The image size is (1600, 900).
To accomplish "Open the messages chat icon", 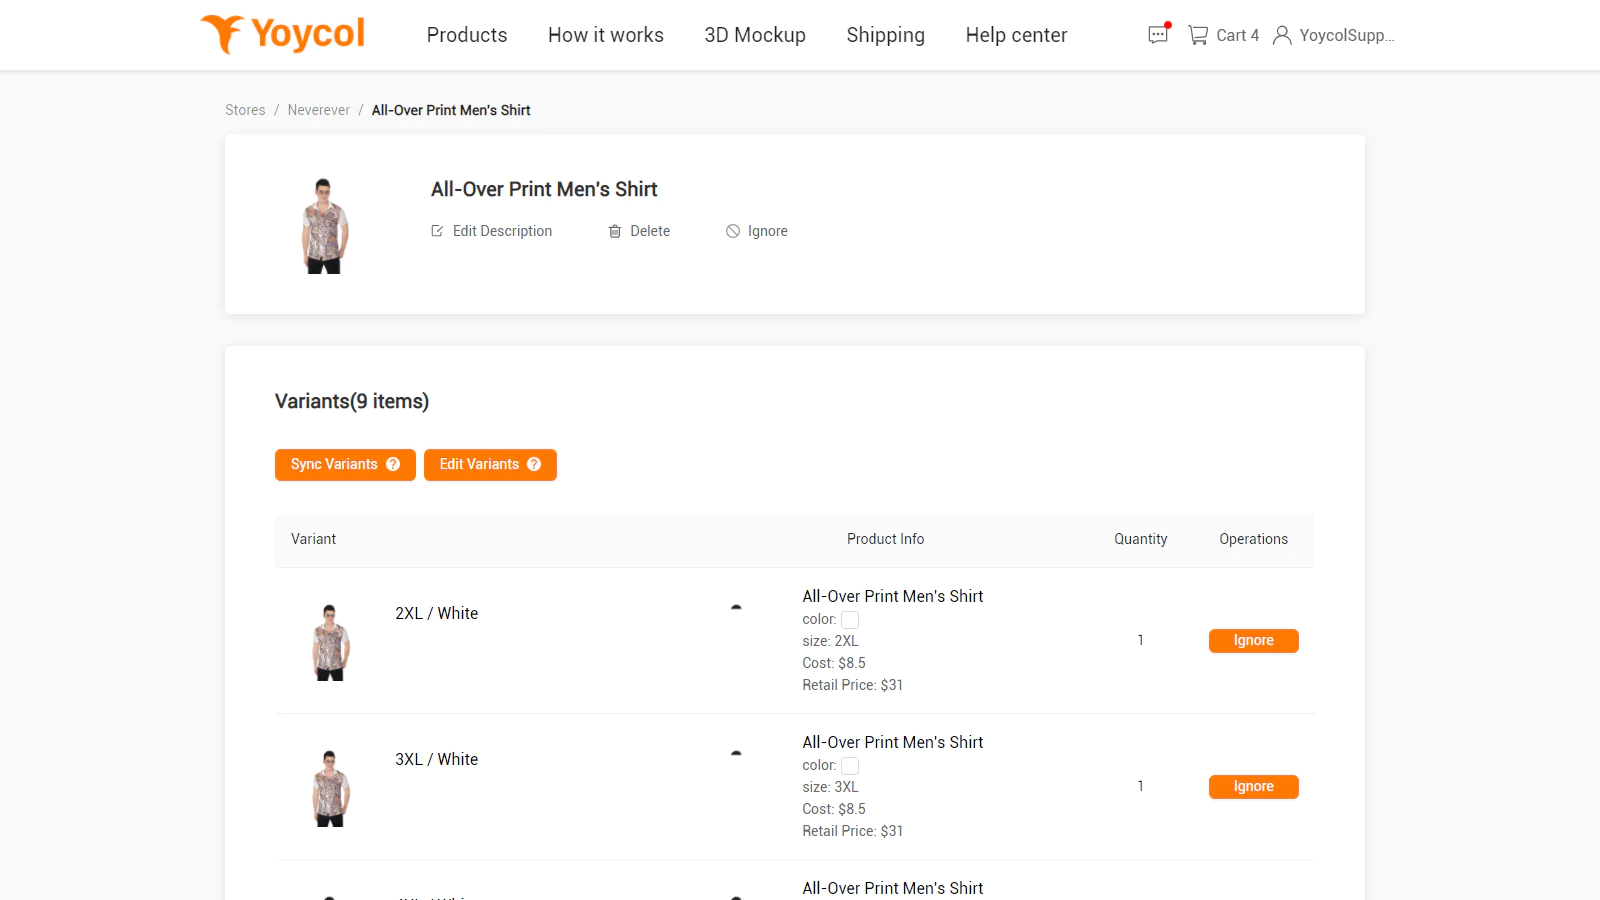I will 1158,35.
